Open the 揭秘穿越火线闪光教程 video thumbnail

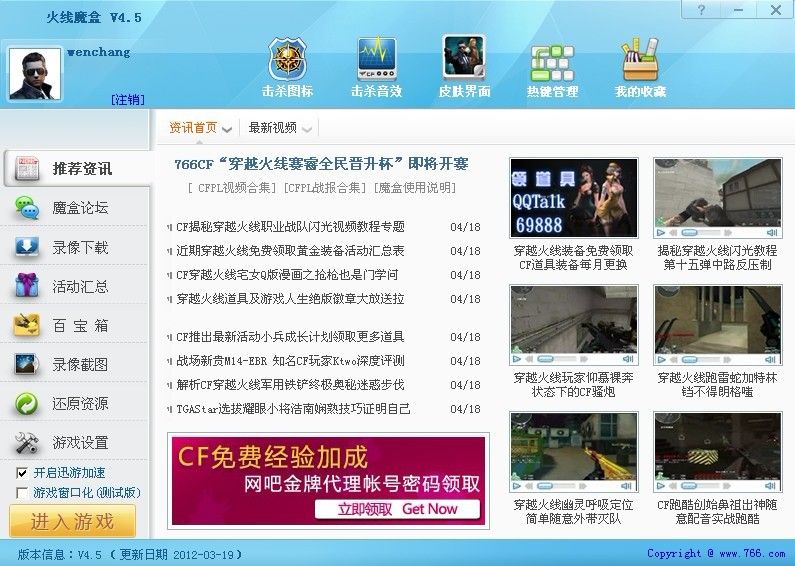click(x=717, y=198)
